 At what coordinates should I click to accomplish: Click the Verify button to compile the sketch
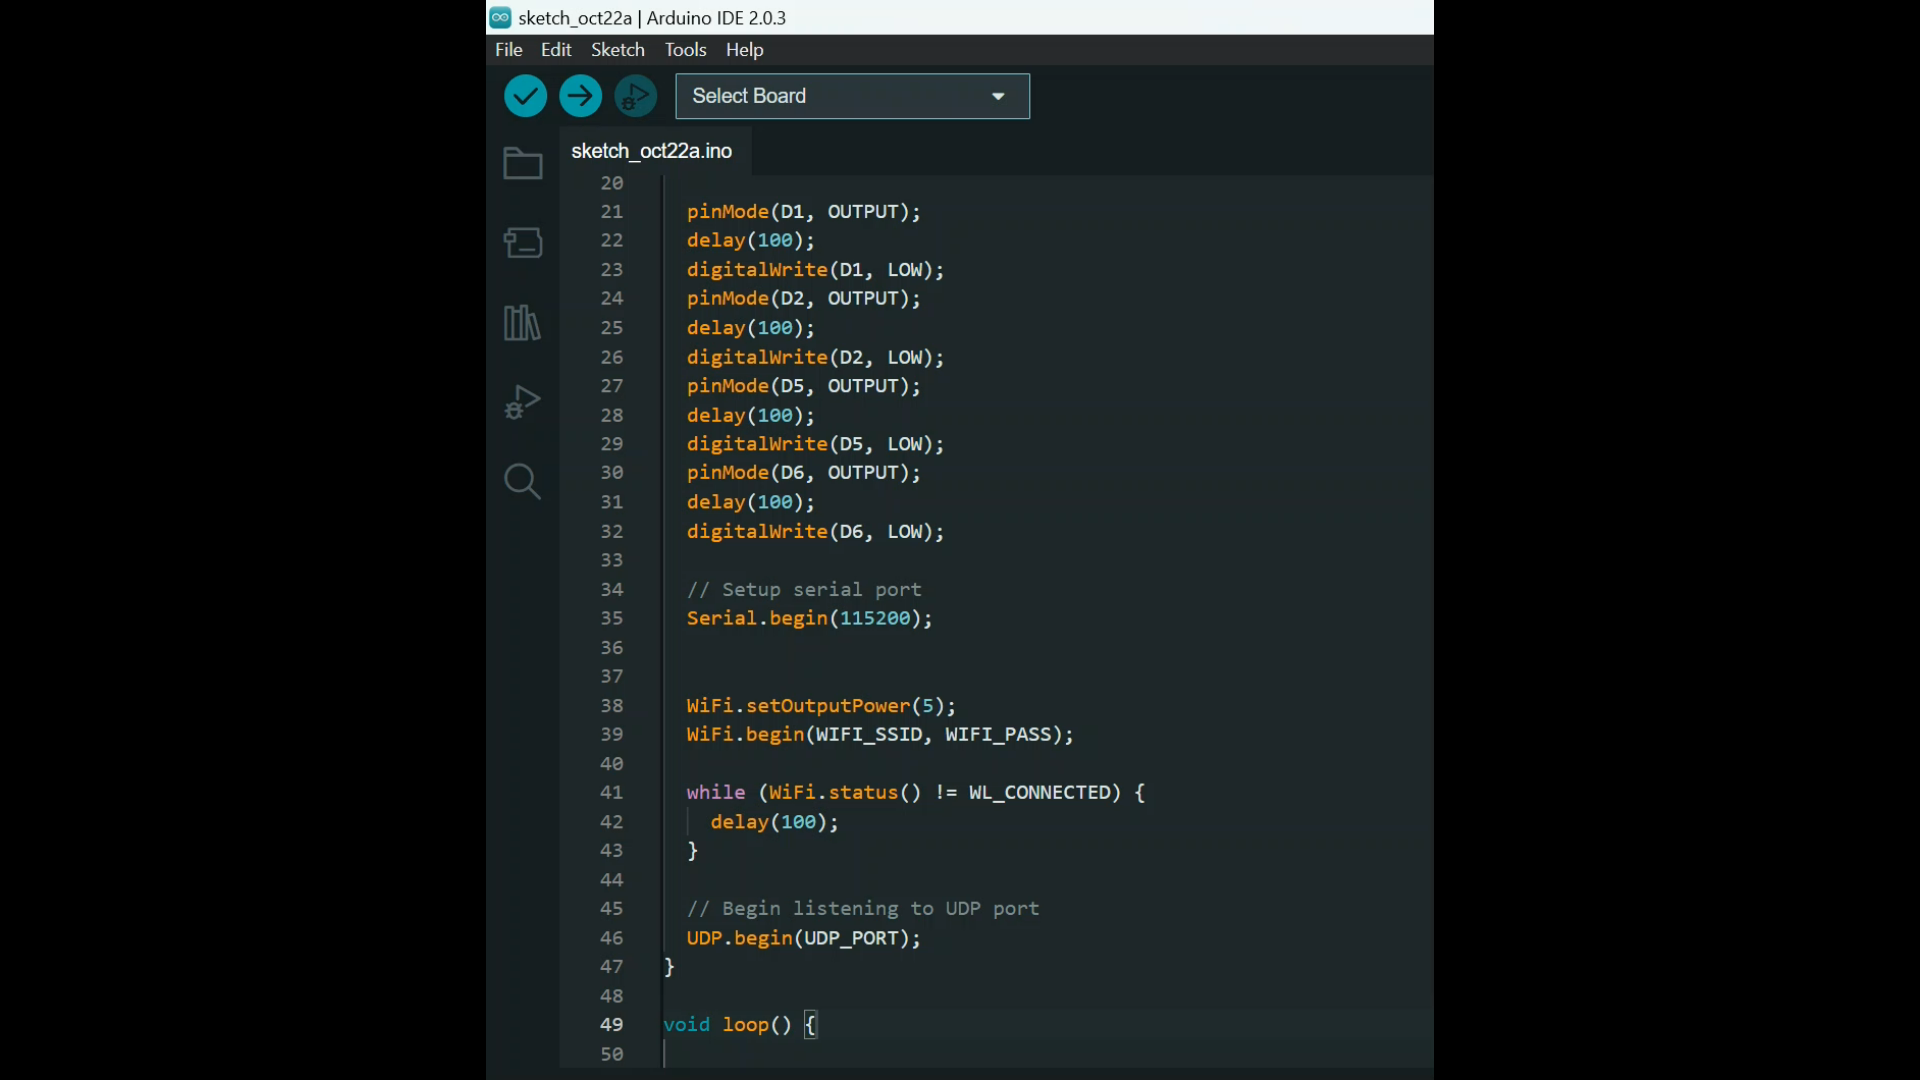525,95
